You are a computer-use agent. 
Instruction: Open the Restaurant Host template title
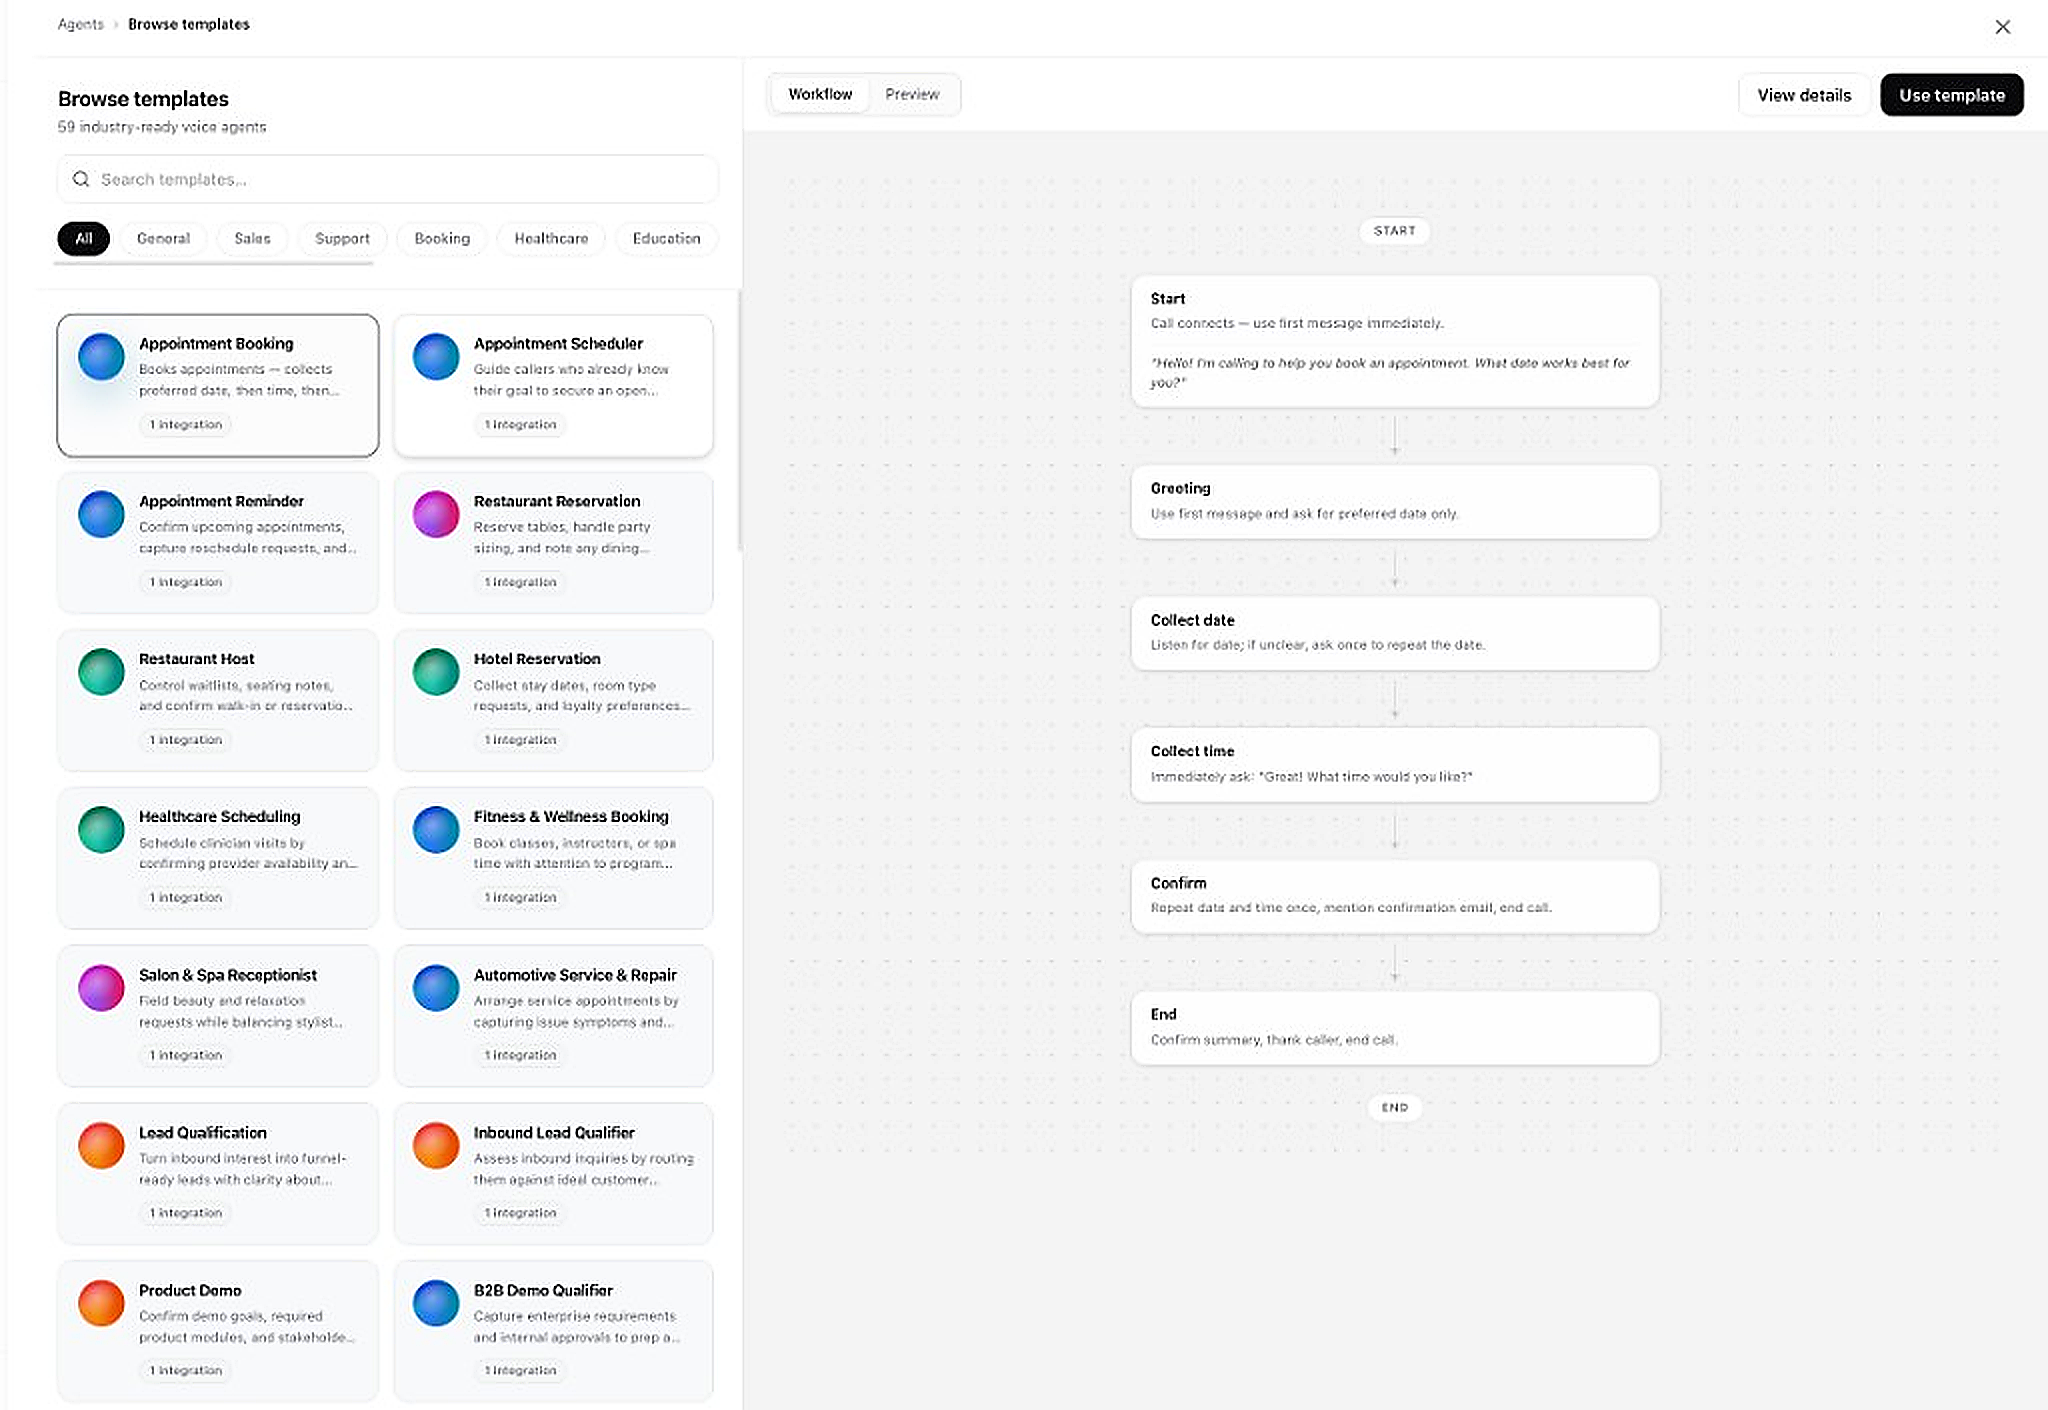pyautogui.click(x=196, y=659)
